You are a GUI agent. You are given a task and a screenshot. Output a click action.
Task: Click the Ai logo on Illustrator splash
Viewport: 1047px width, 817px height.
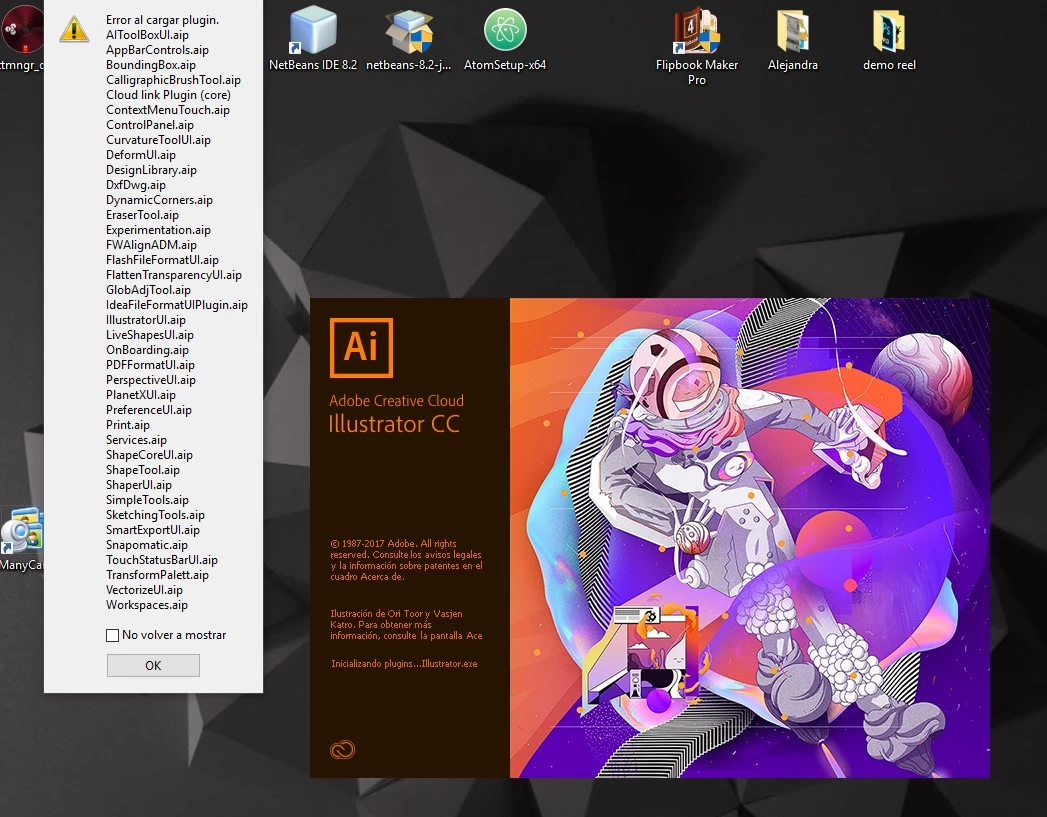(x=361, y=347)
